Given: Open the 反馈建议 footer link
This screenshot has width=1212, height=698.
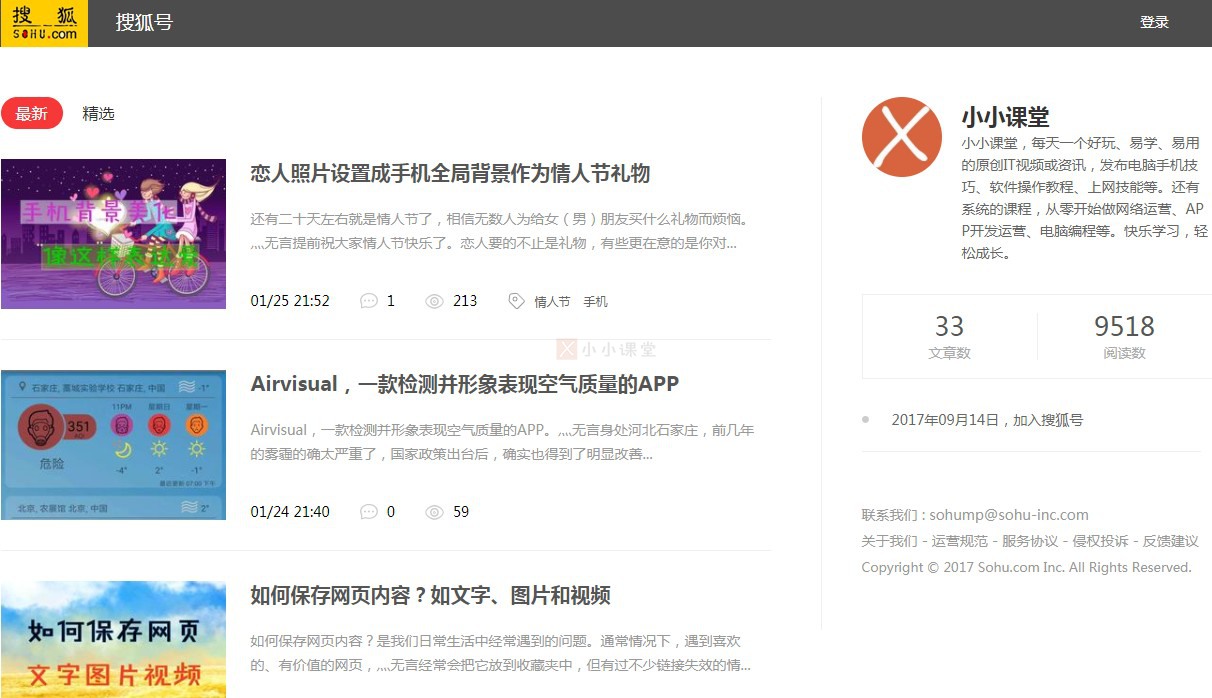Looking at the screenshot, I should pos(1171,541).
